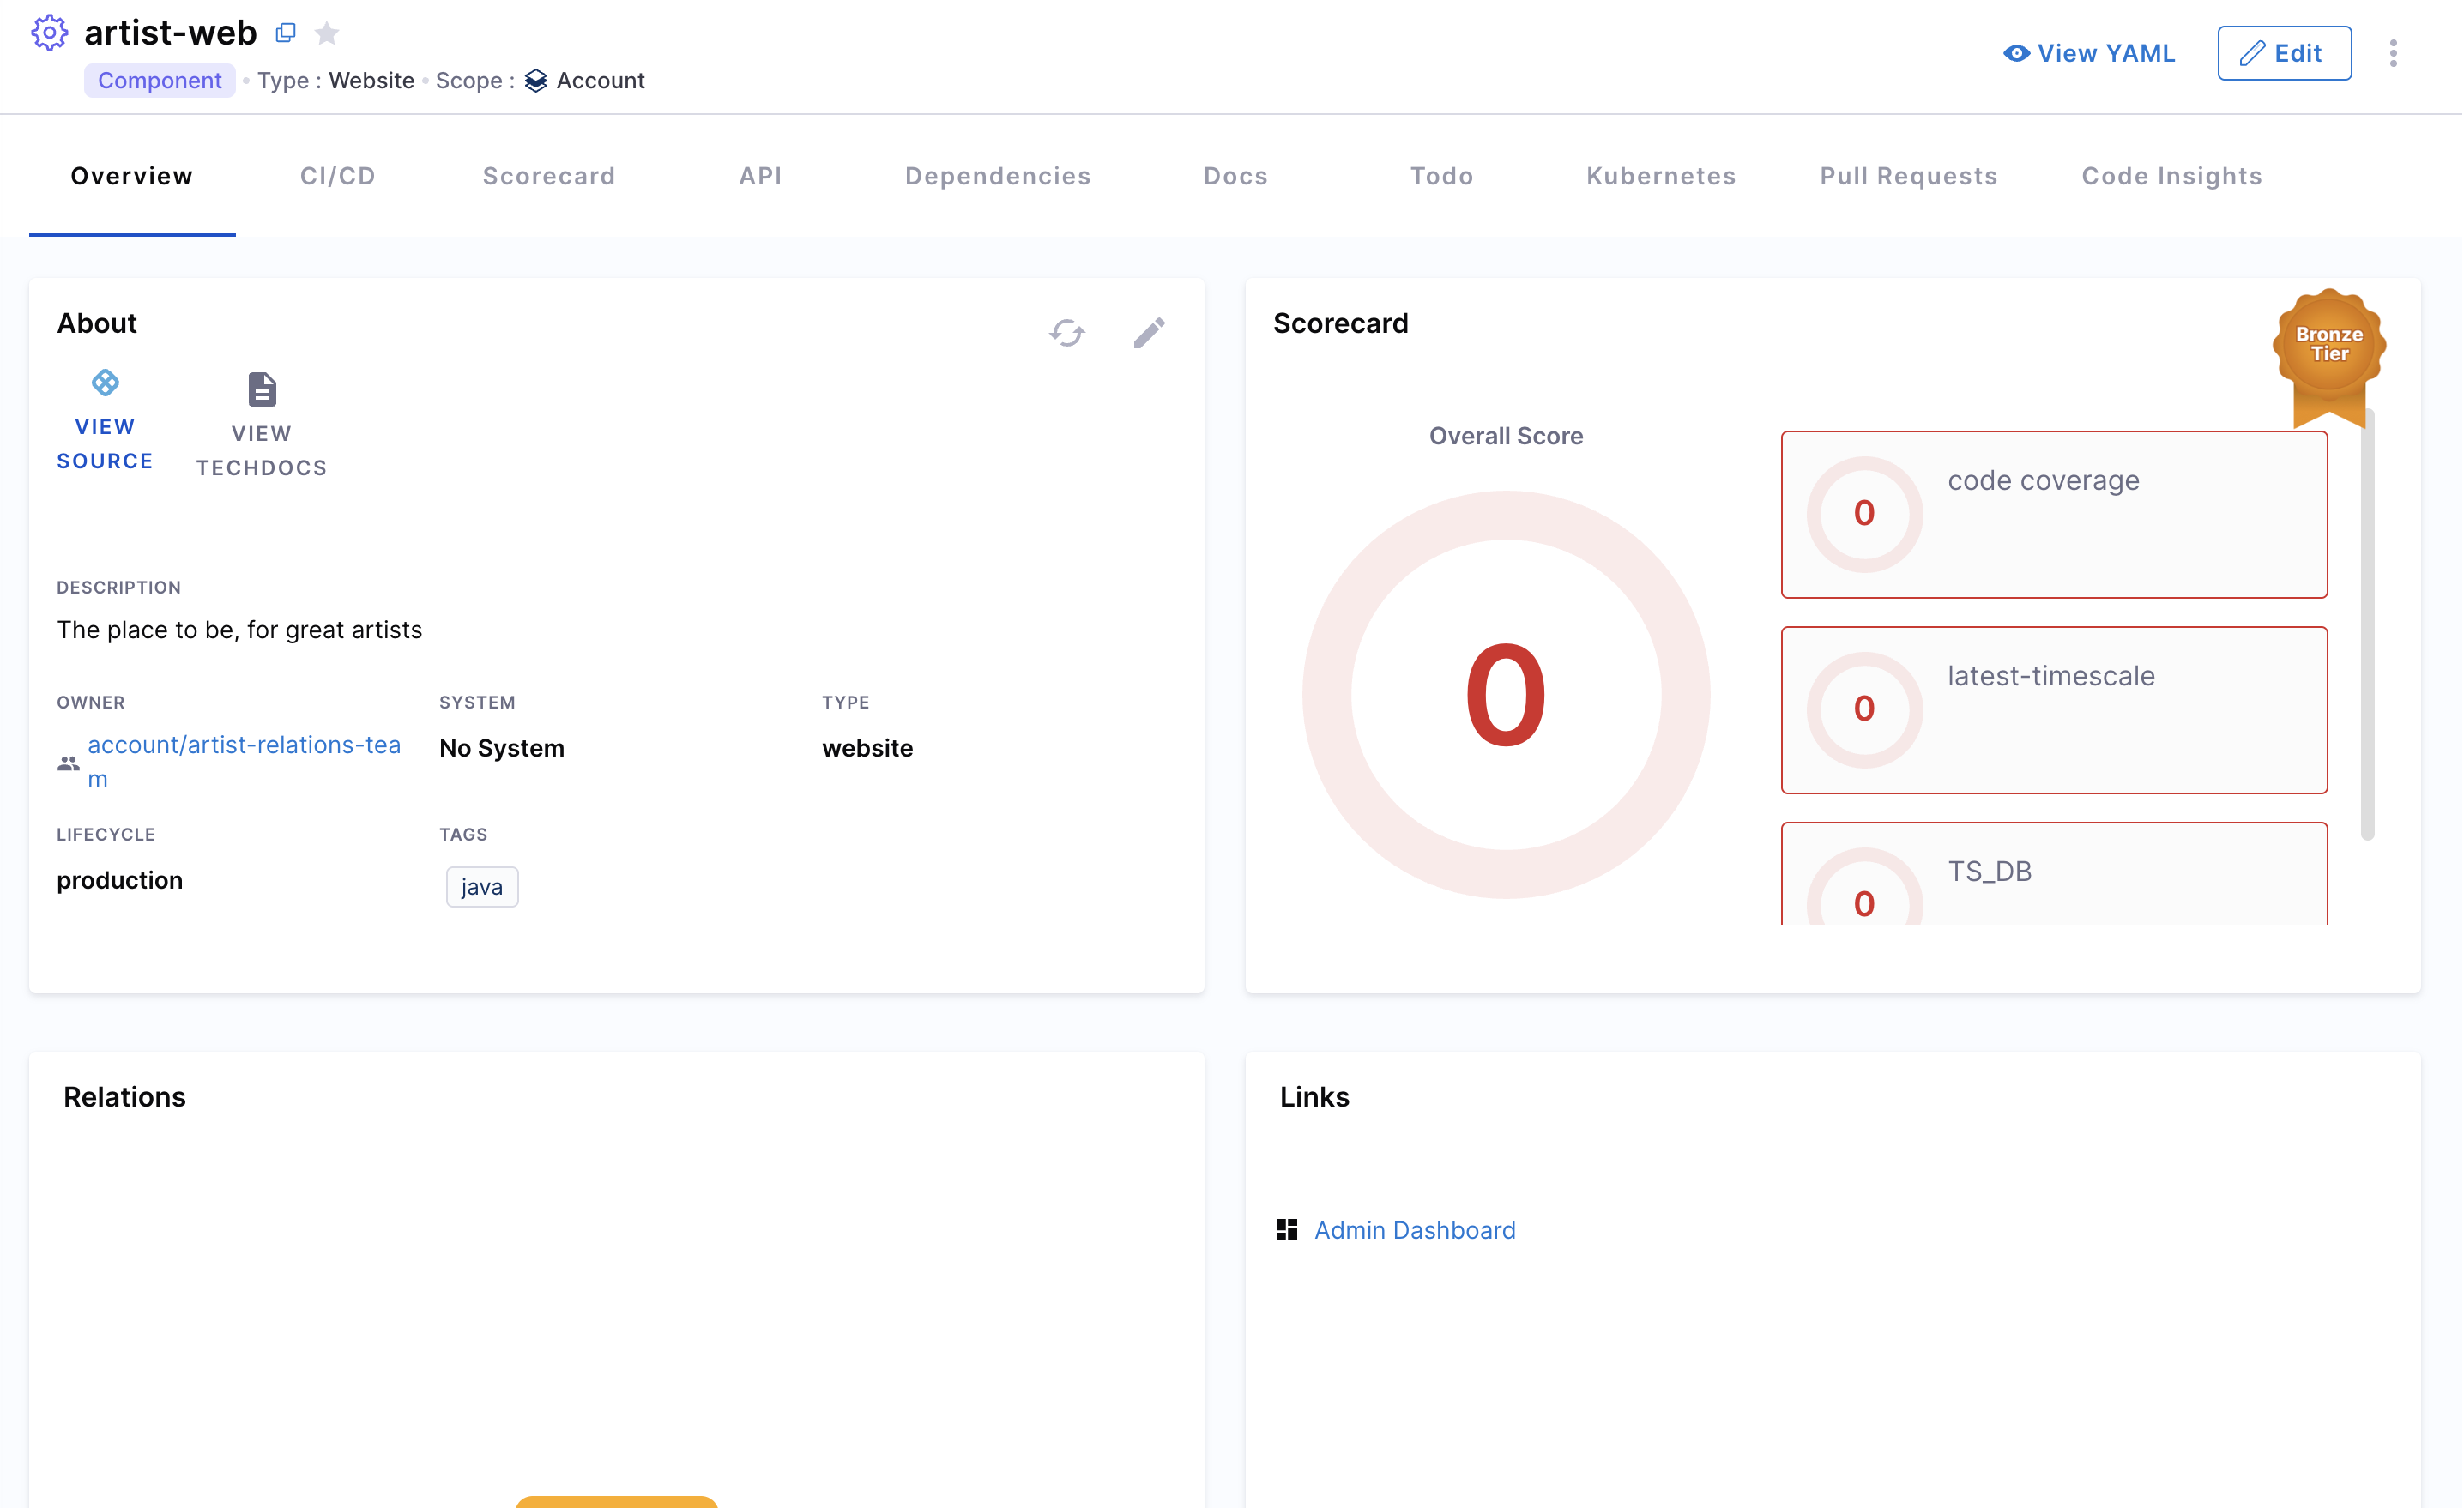Open View Source diamond icon

[105, 383]
